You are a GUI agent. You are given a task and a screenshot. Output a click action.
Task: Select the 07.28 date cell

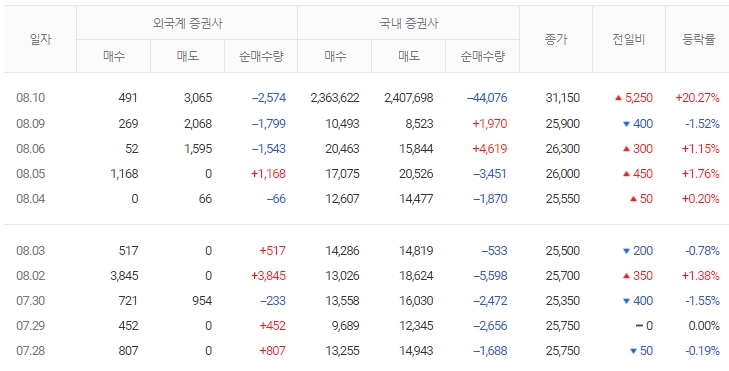(x=31, y=351)
